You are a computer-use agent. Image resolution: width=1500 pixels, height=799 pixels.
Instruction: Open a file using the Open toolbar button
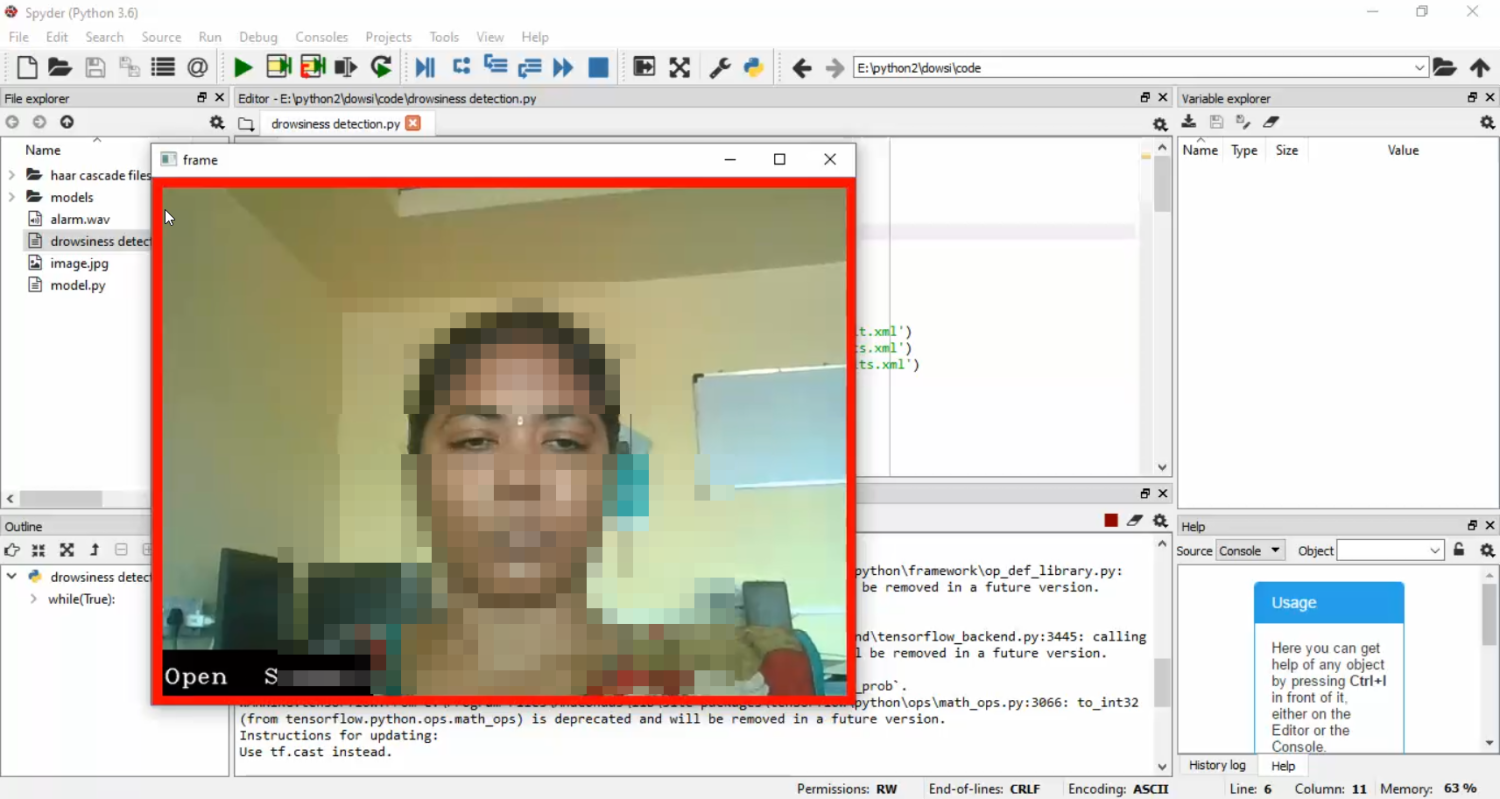coord(59,67)
